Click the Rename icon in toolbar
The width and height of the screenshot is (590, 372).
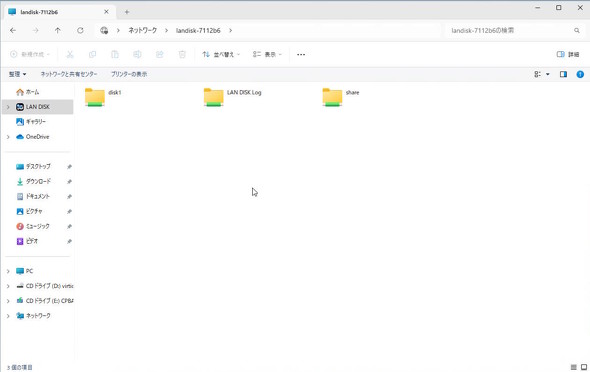click(x=137, y=55)
